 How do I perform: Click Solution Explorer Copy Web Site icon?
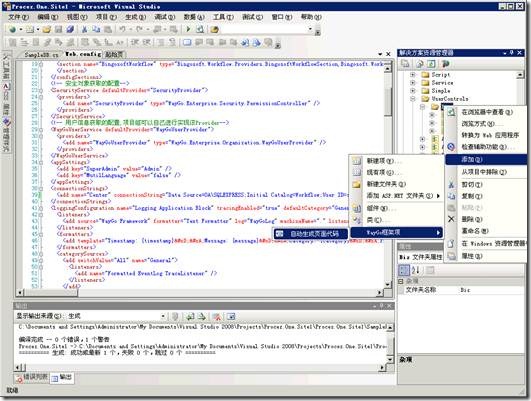(445, 64)
